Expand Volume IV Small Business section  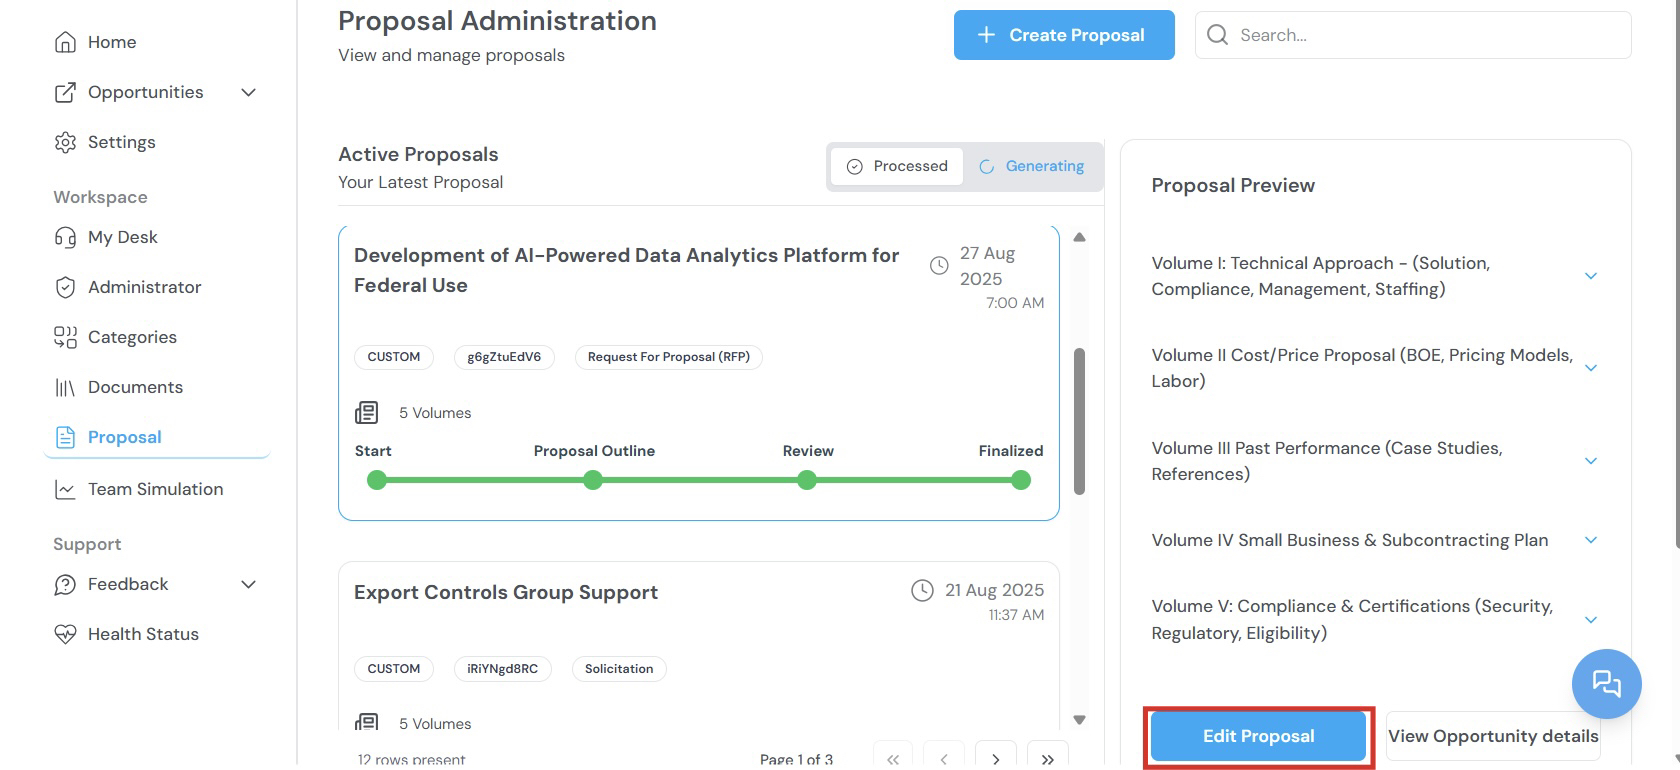[x=1590, y=540]
